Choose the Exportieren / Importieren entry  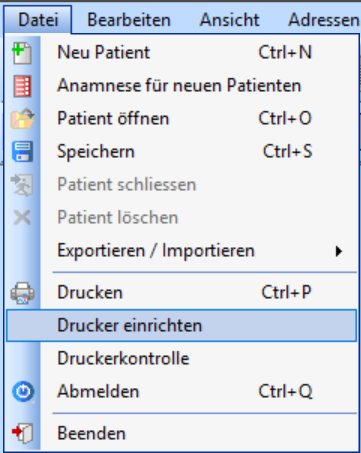181,251
